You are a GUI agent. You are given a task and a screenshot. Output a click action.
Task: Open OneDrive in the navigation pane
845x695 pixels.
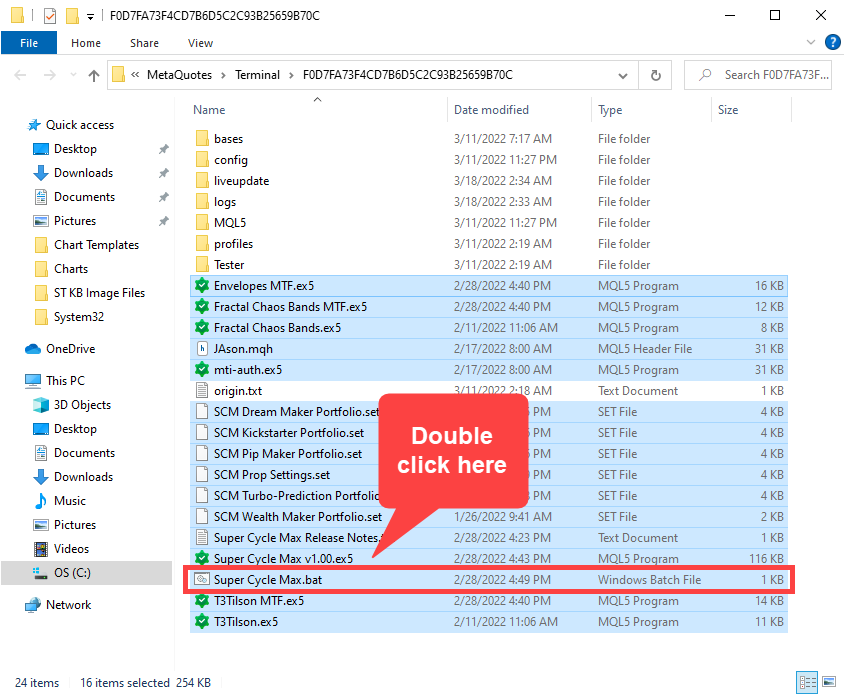tap(68, 349)
